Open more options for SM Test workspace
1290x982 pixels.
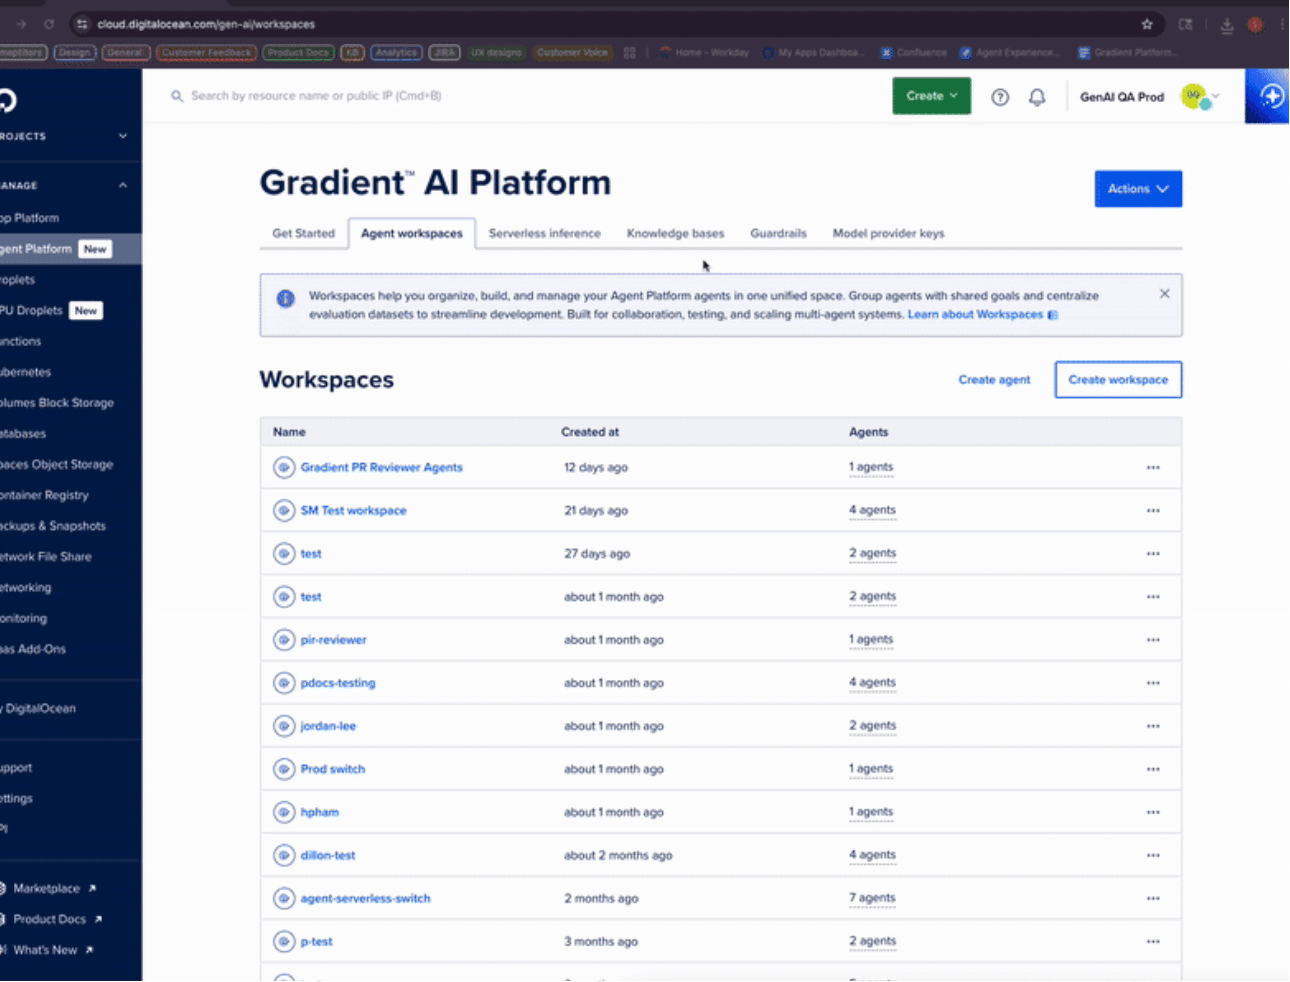1153,511
